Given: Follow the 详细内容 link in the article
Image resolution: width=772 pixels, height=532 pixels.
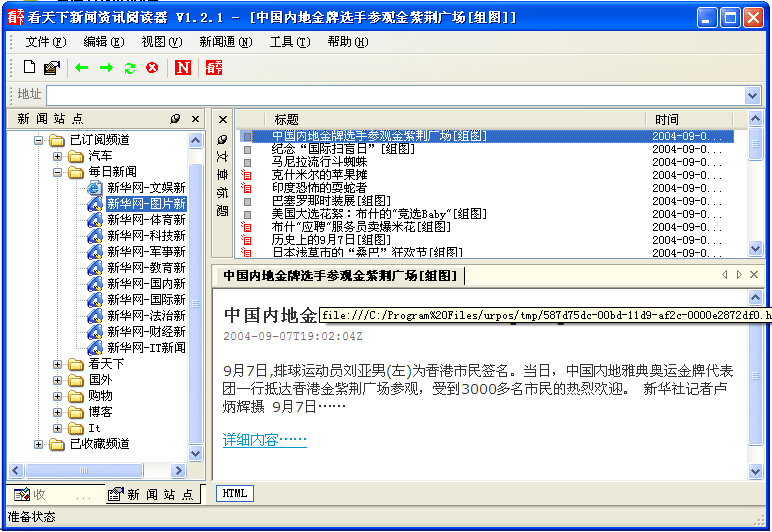Looking at the screenshot, I should point(264,439).
